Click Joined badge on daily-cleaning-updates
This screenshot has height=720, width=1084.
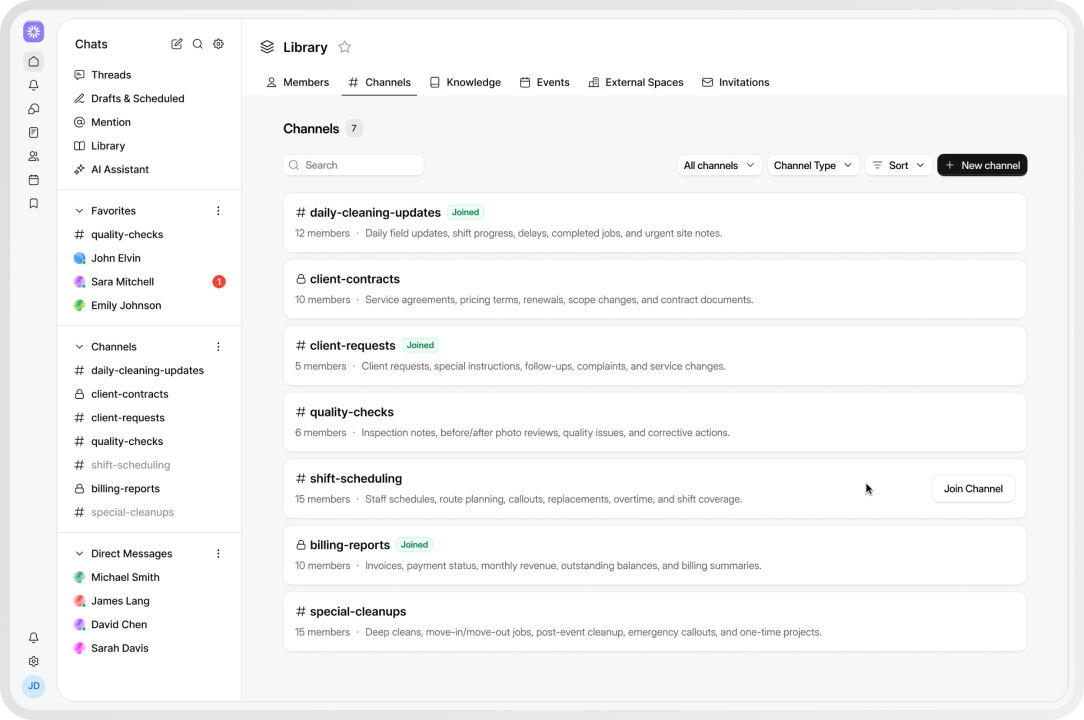pos(465,212)
